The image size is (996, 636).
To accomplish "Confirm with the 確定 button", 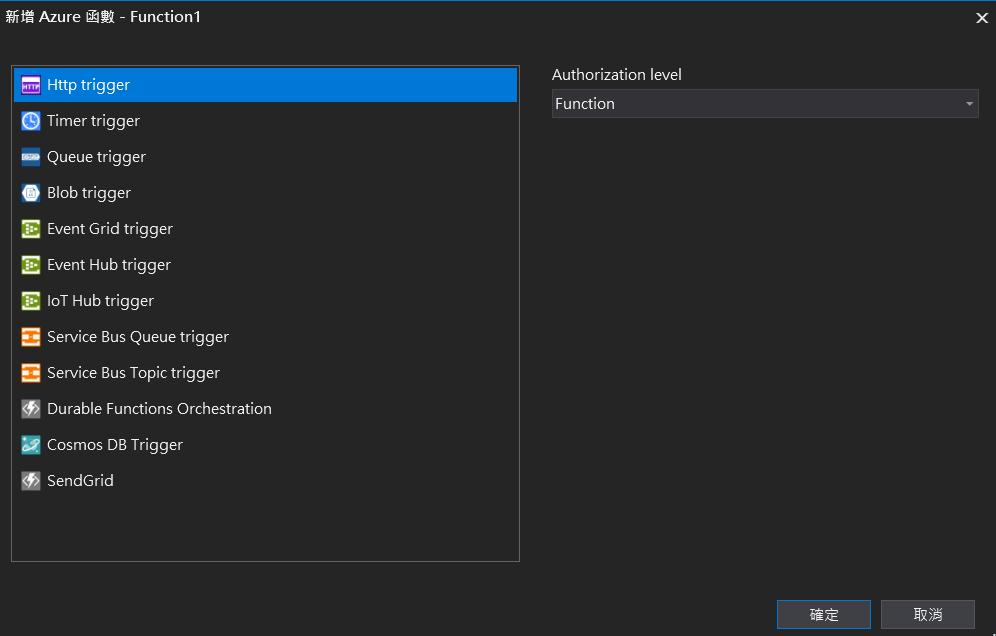I will [824, 614].
